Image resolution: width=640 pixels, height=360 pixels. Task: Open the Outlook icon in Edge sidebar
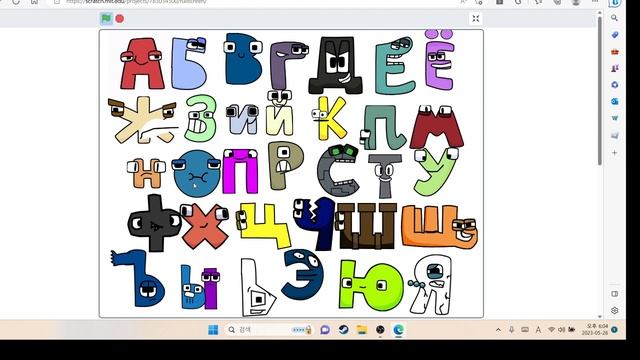[x=615, y=101]
